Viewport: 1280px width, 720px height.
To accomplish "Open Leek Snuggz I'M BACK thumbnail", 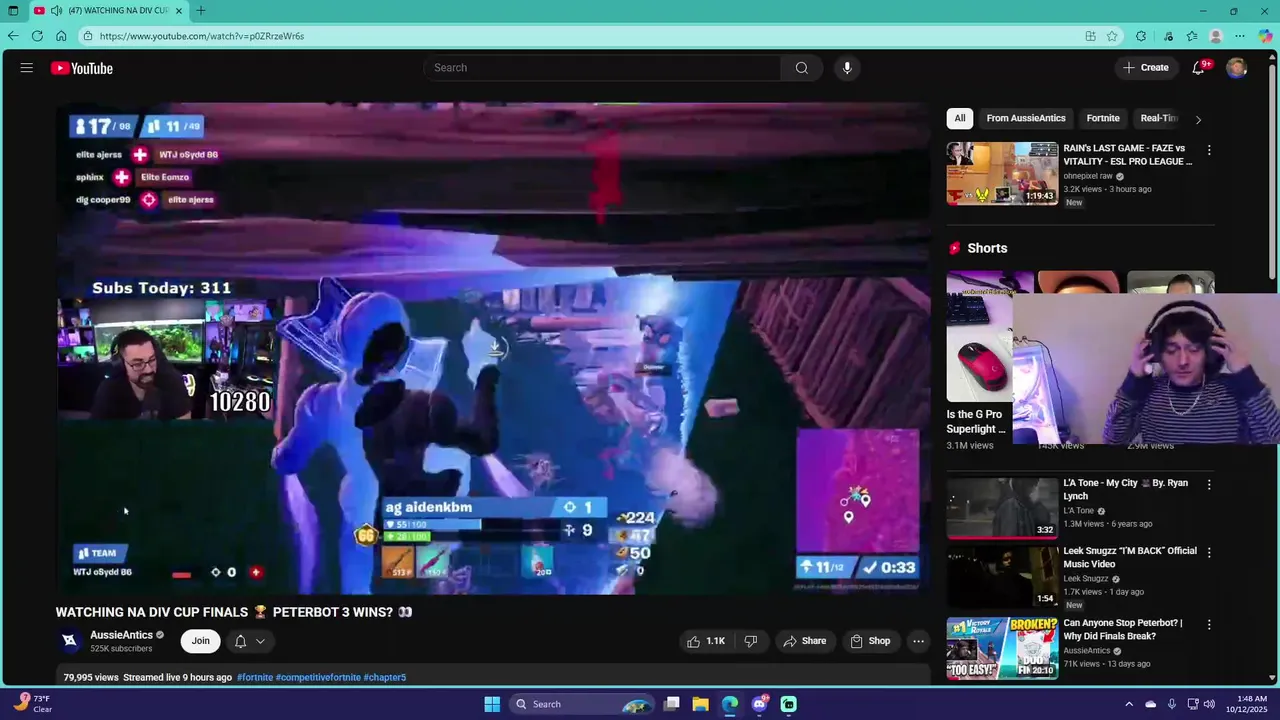I will point(1002,576).
